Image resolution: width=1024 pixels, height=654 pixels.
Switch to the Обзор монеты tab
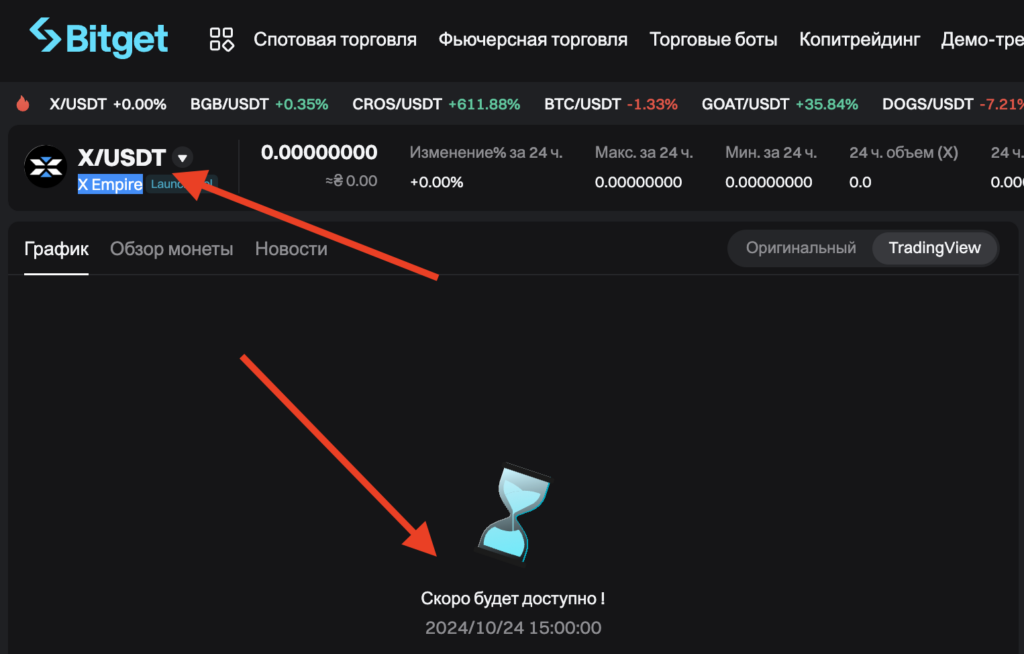pos(172,249)
